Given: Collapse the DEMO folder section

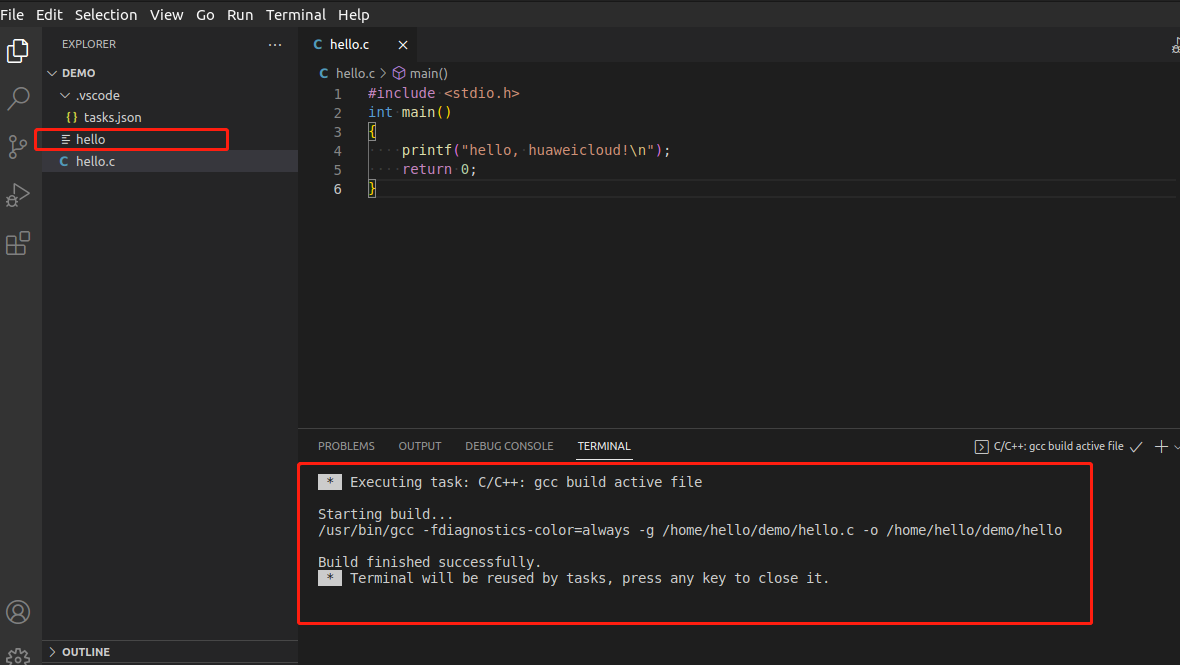Looking at the screenshot, I should coord(52,73).
